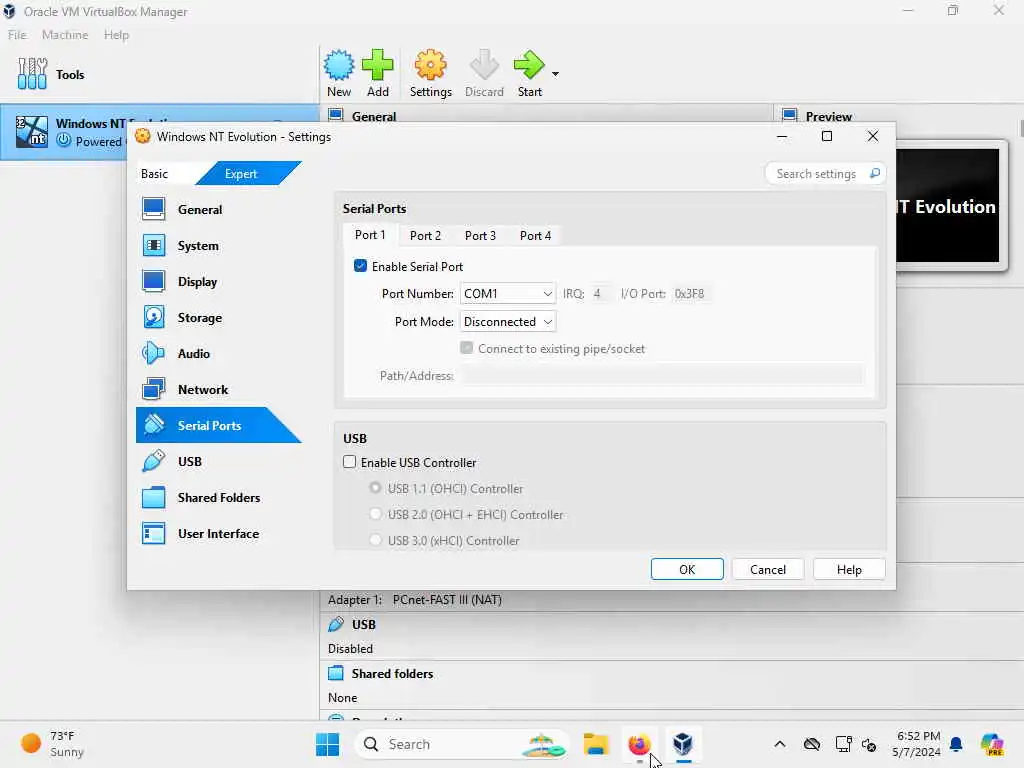The height and width of the screenshot is (768, 1024).
Task: Open the Port Mode Disconnected dropdown
Action: (508, 321)
